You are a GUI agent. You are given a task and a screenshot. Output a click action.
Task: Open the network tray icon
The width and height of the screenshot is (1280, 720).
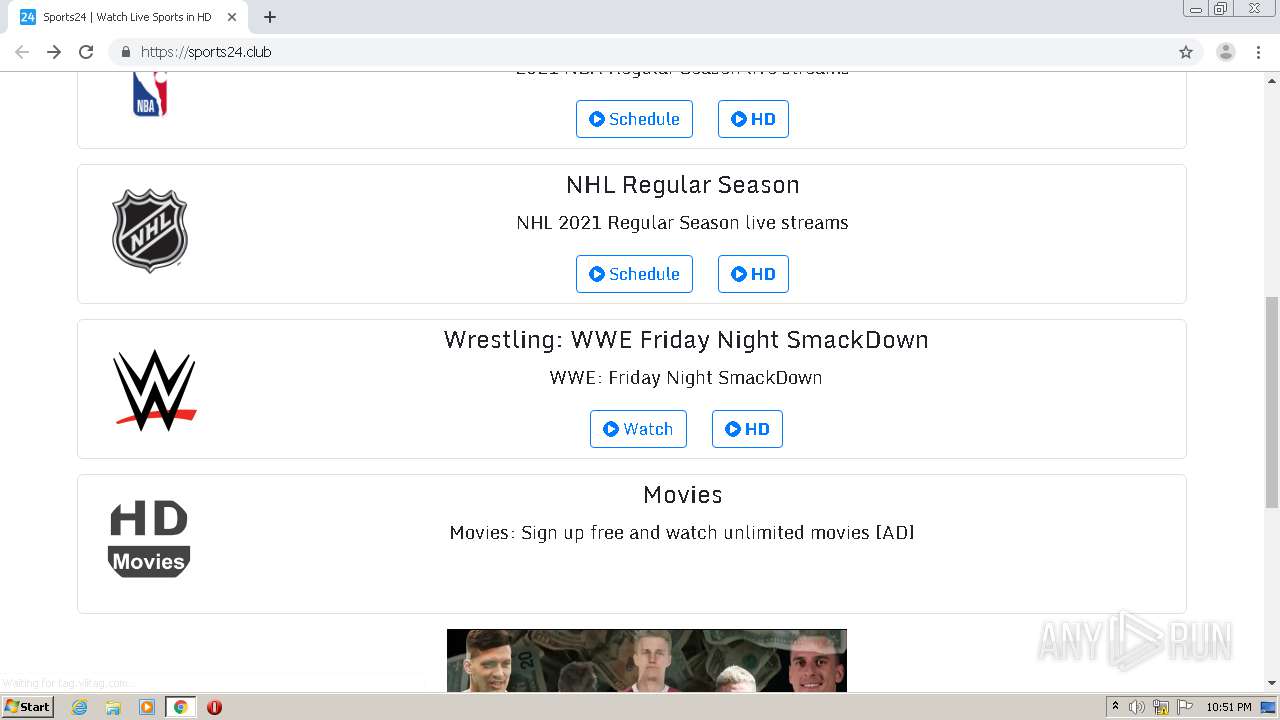click(1161, 707)
